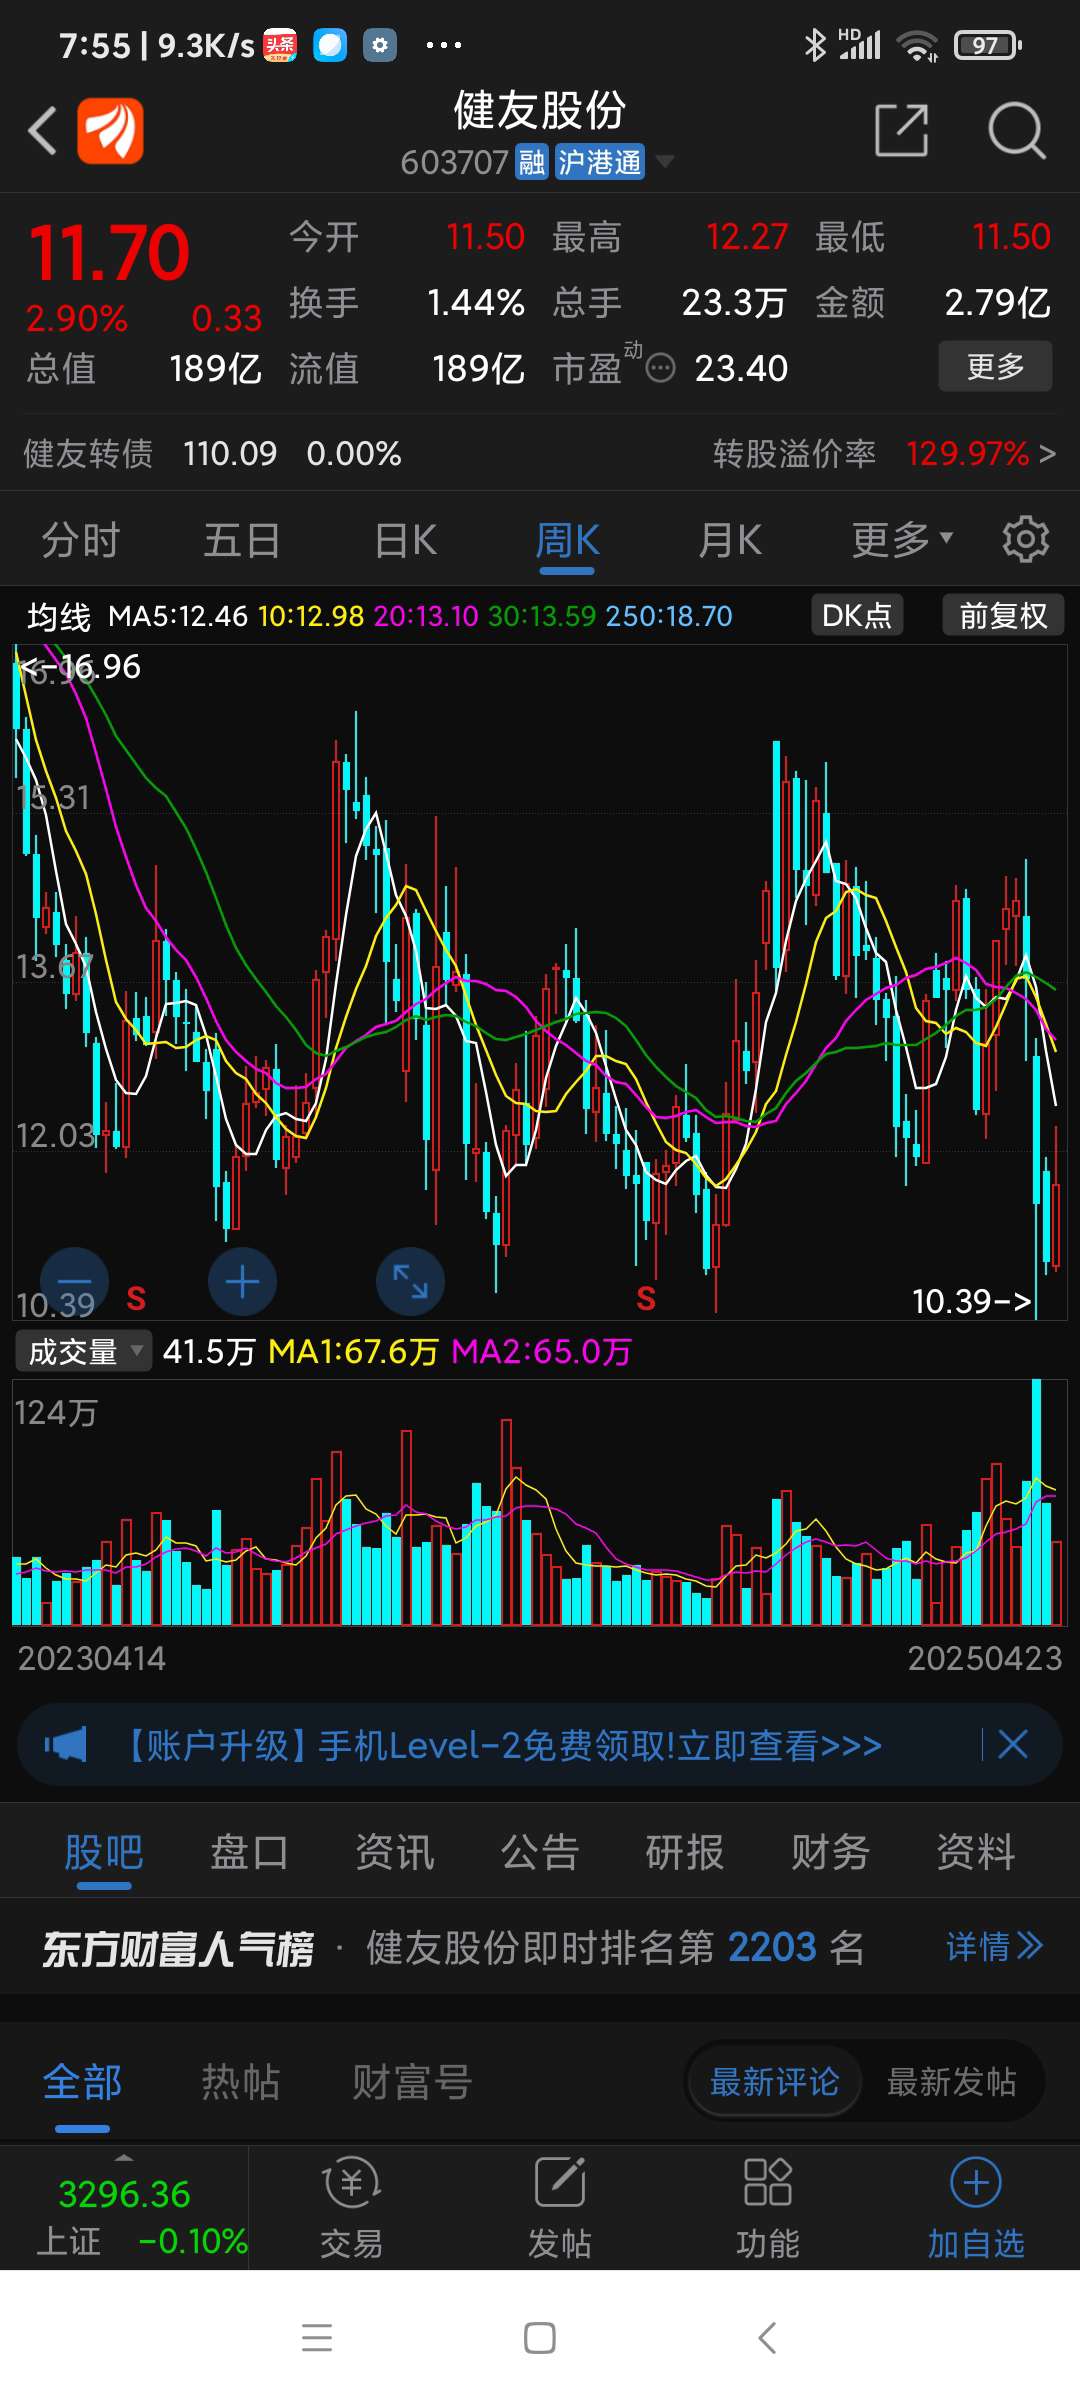1080x2400 pixels.
Task: Switch to 五日 chart tab
Action: point(242,540)
